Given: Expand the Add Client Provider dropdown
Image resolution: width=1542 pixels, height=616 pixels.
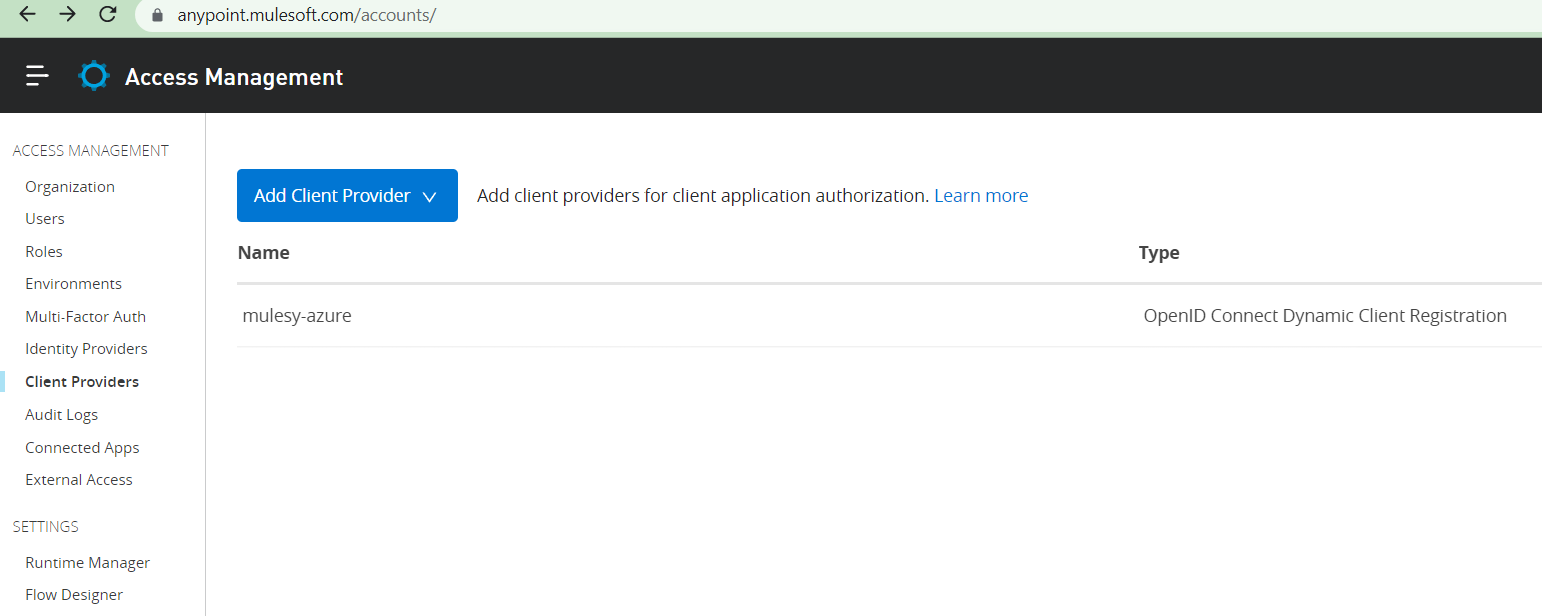Looking at the screenshot, I should click(x=347, y=195).
